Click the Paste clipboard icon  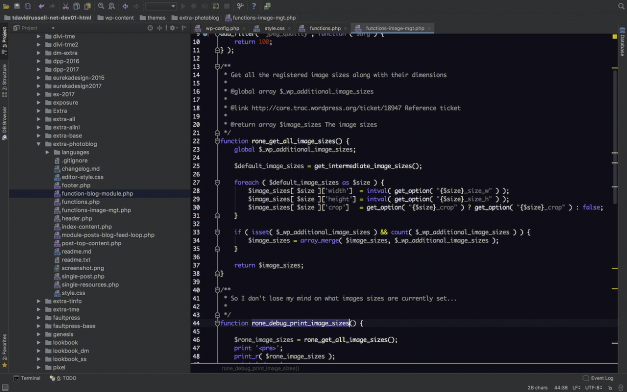pyautogui.click(x=87, y=6)
